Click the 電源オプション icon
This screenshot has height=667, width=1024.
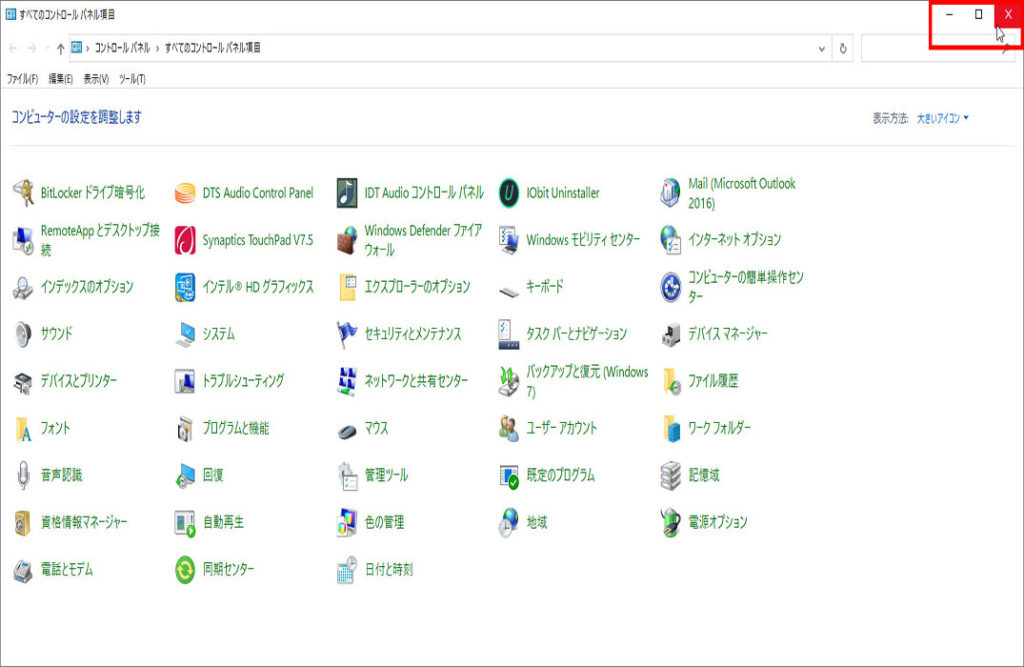671,522
